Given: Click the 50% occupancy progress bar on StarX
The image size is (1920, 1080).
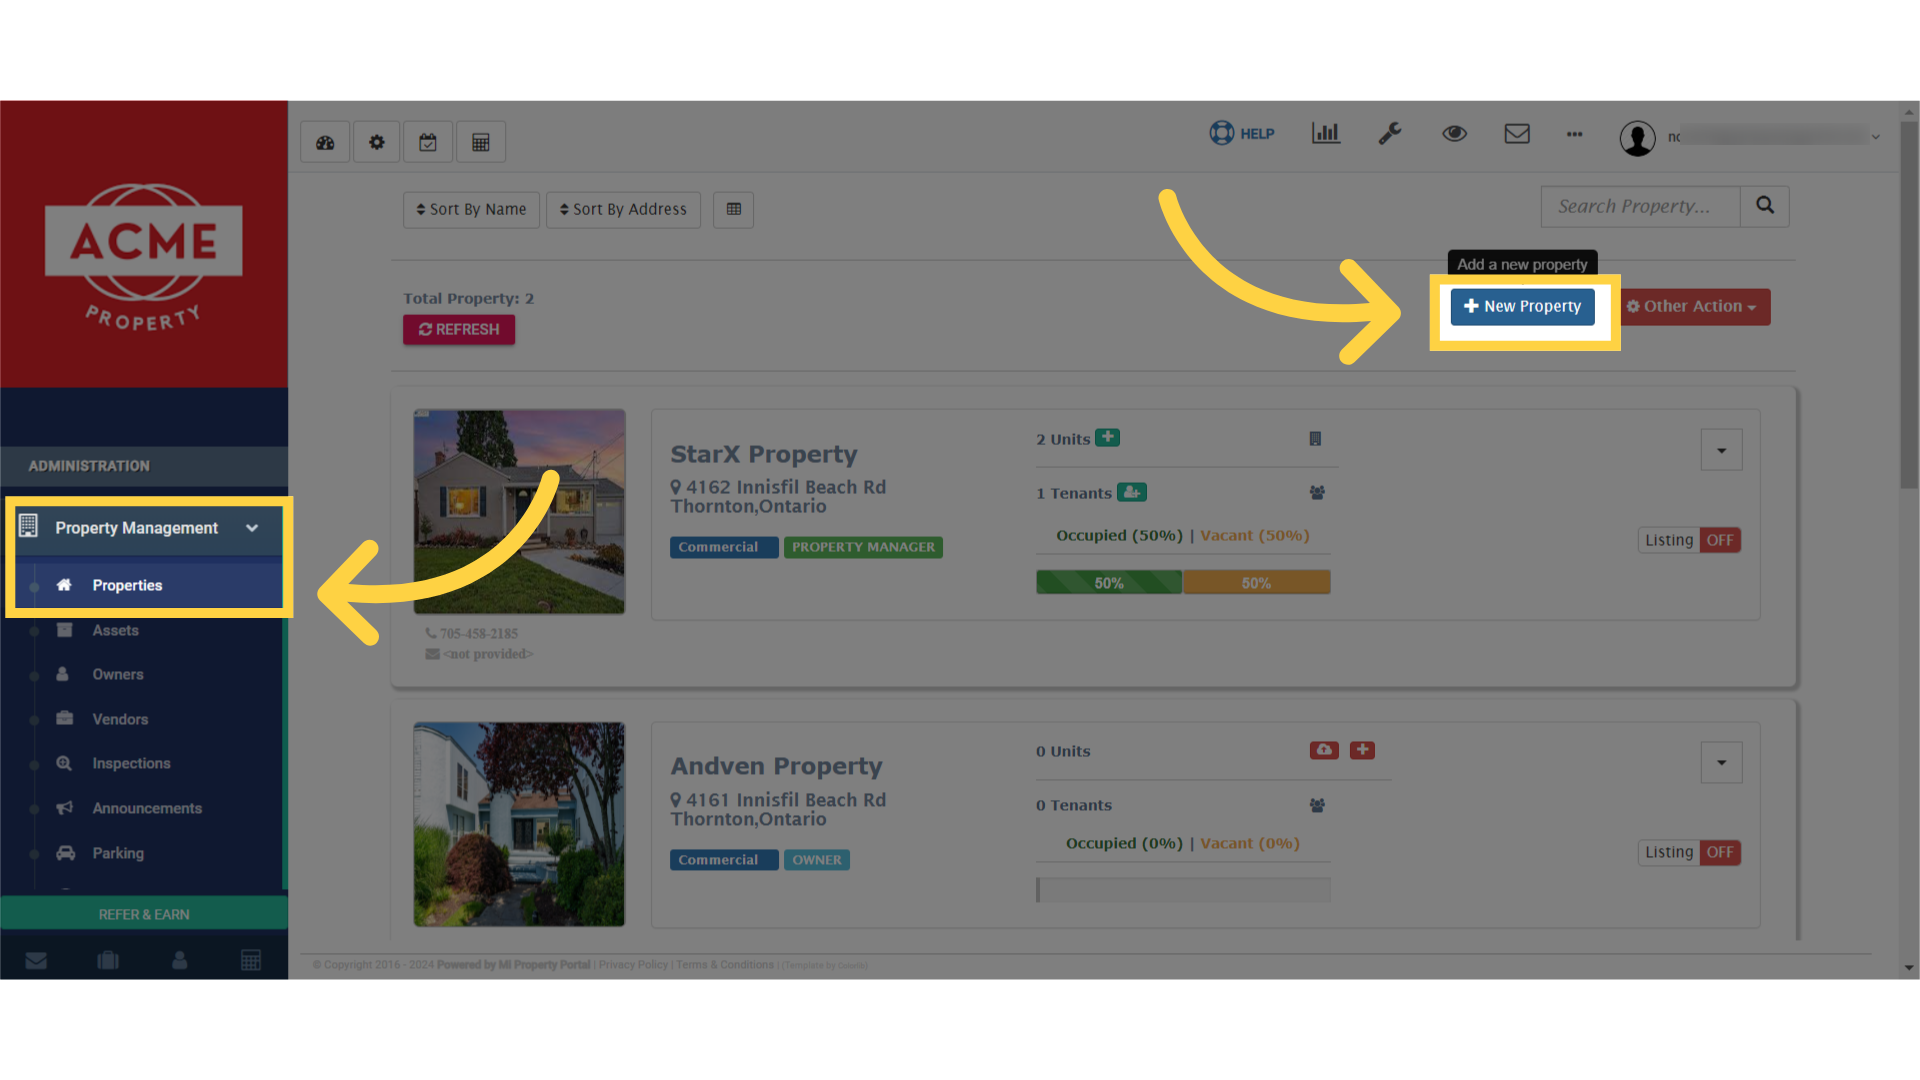Looking at the screenshot, I should pyautogui.click(x=1108, y=581).
